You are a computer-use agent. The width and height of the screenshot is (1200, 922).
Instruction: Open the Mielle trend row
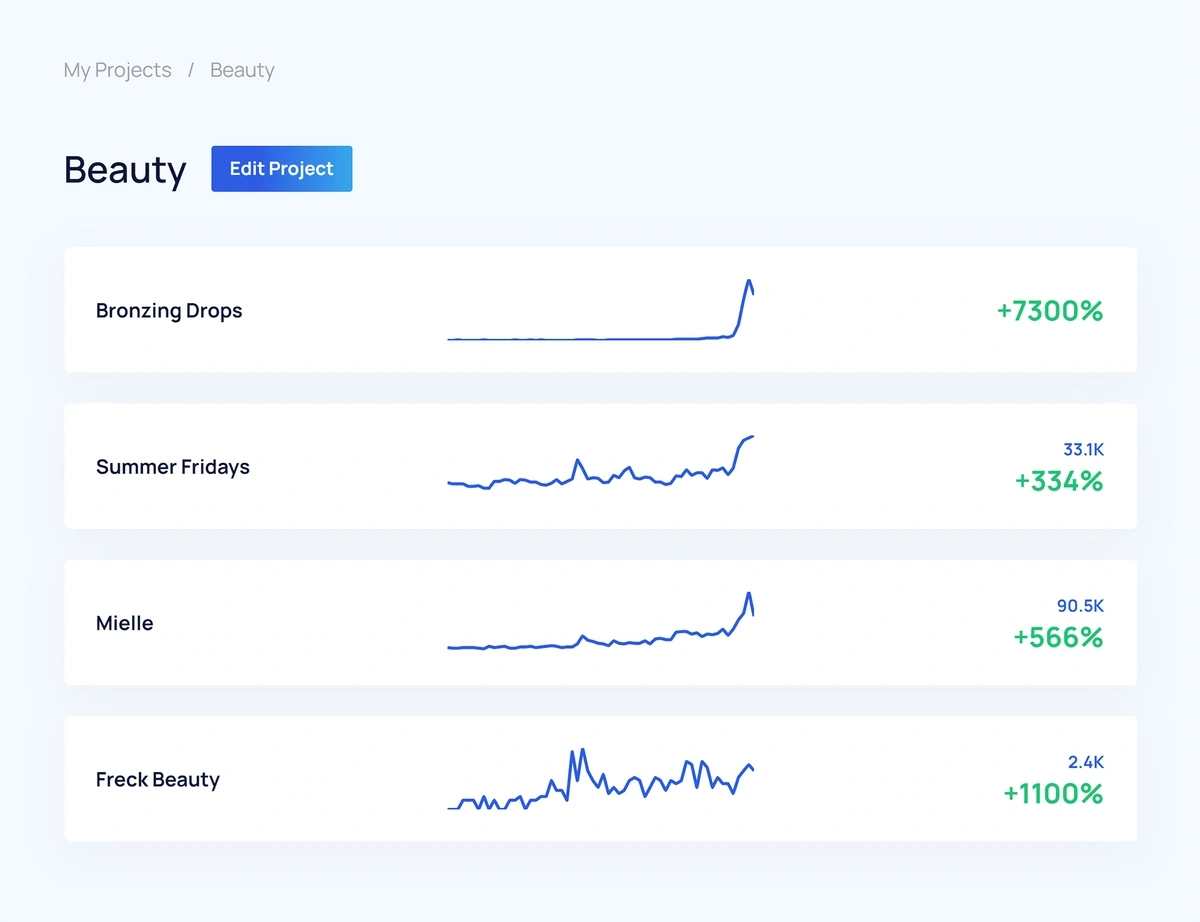point(600,623)
